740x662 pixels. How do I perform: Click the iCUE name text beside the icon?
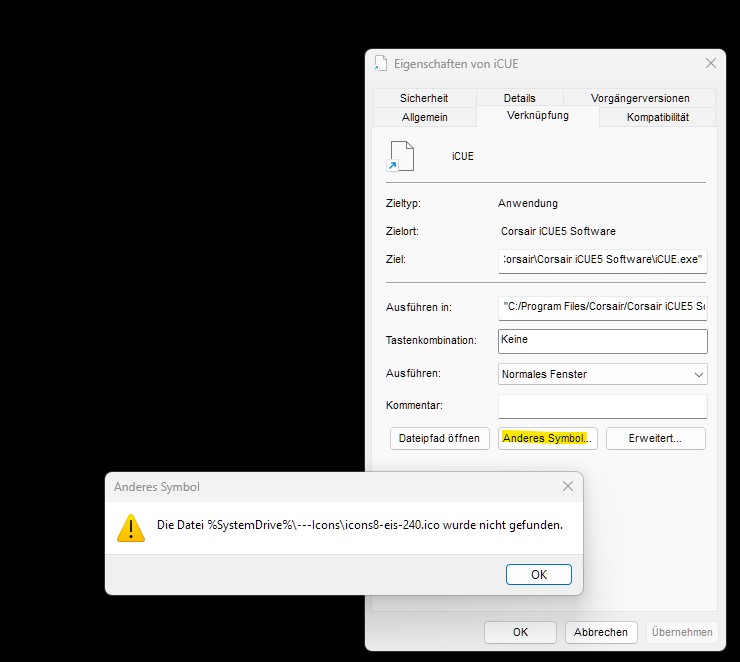[462, 156]
